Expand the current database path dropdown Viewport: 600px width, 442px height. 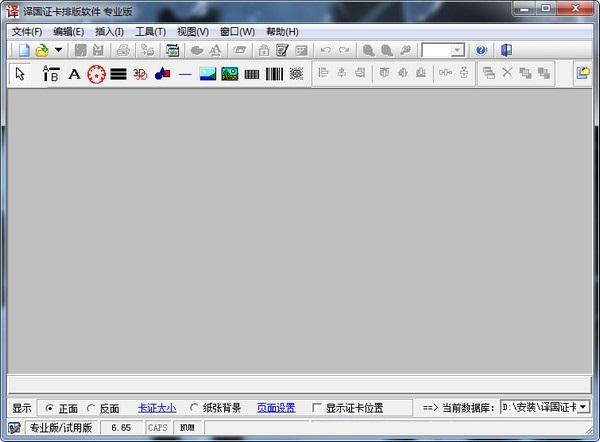583,407
